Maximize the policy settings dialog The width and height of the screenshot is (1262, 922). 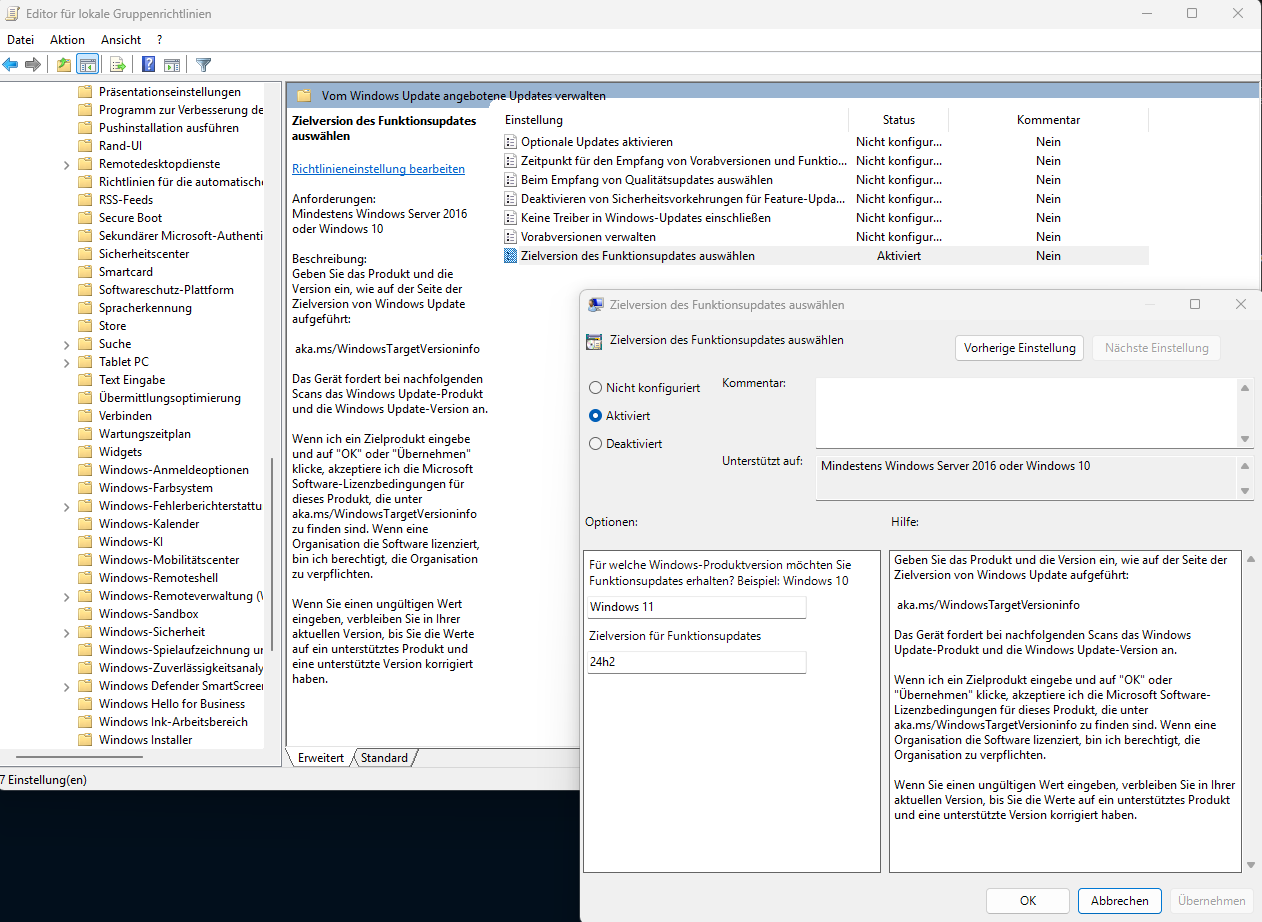point(1195,304)
